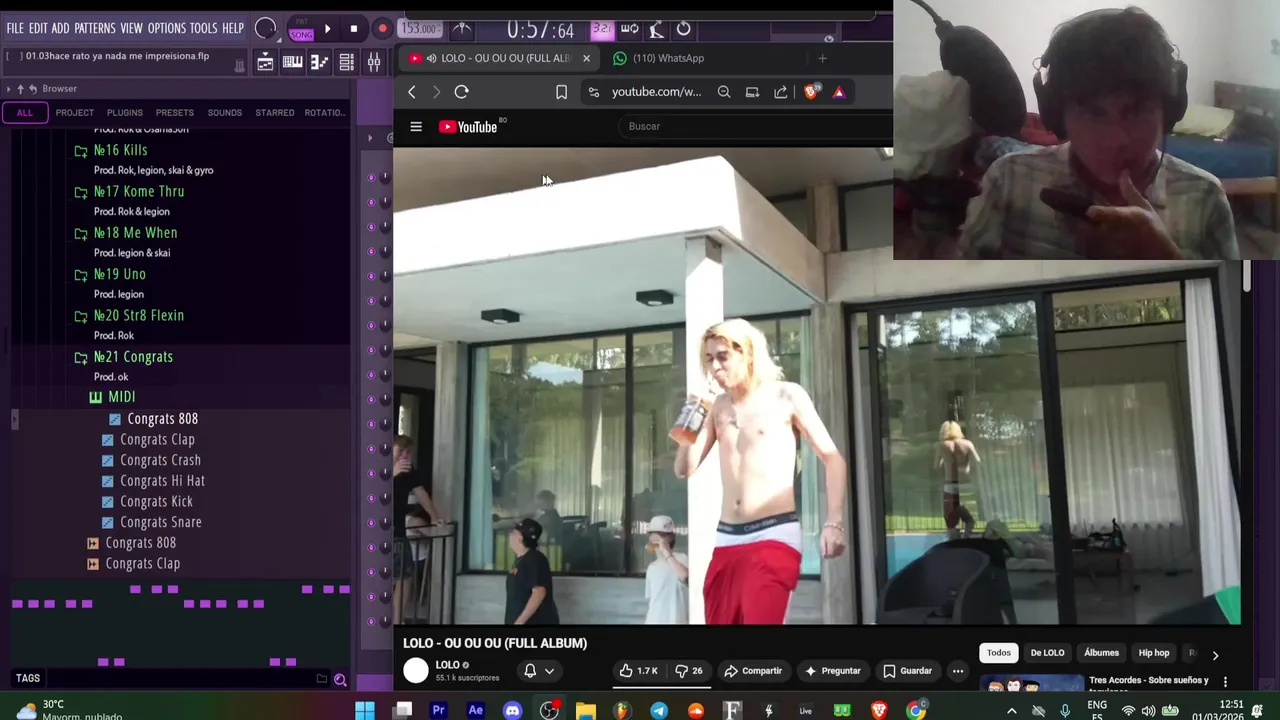Collapse the MIDI subfolder
Viewport: 1280px width, 720px height.
(112, 397)
